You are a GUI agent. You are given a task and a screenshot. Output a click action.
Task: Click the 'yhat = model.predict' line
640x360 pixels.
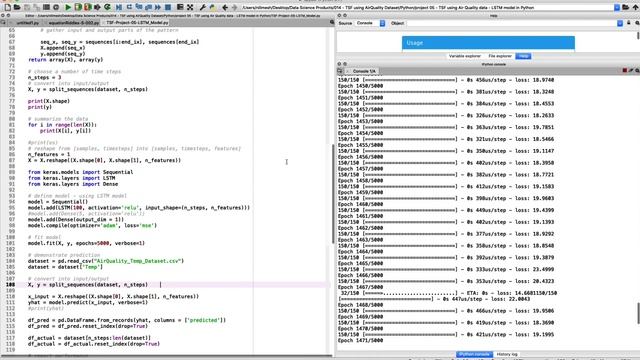point(88,302)
